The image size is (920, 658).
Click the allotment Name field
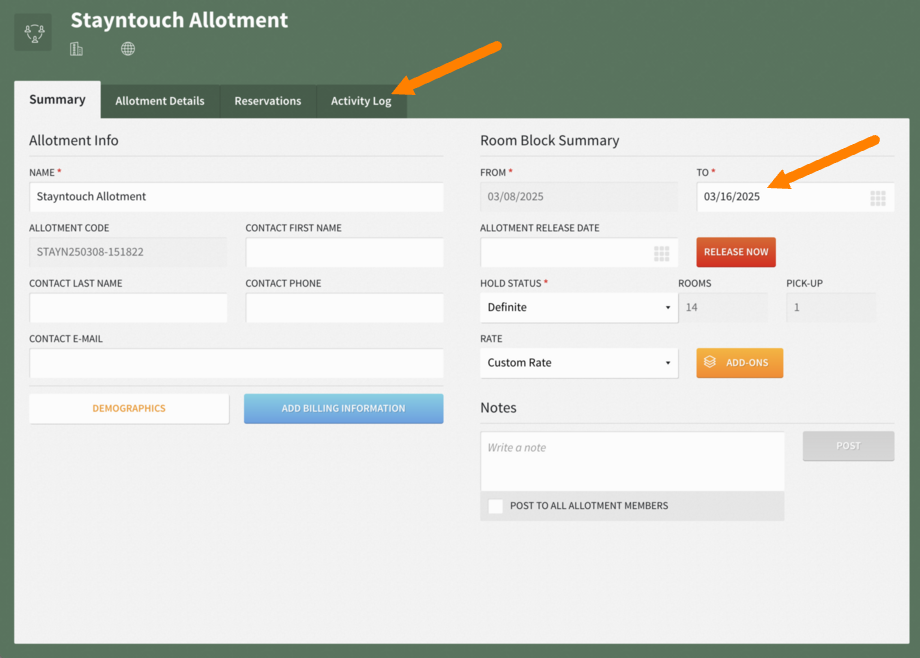coord(236,197)
